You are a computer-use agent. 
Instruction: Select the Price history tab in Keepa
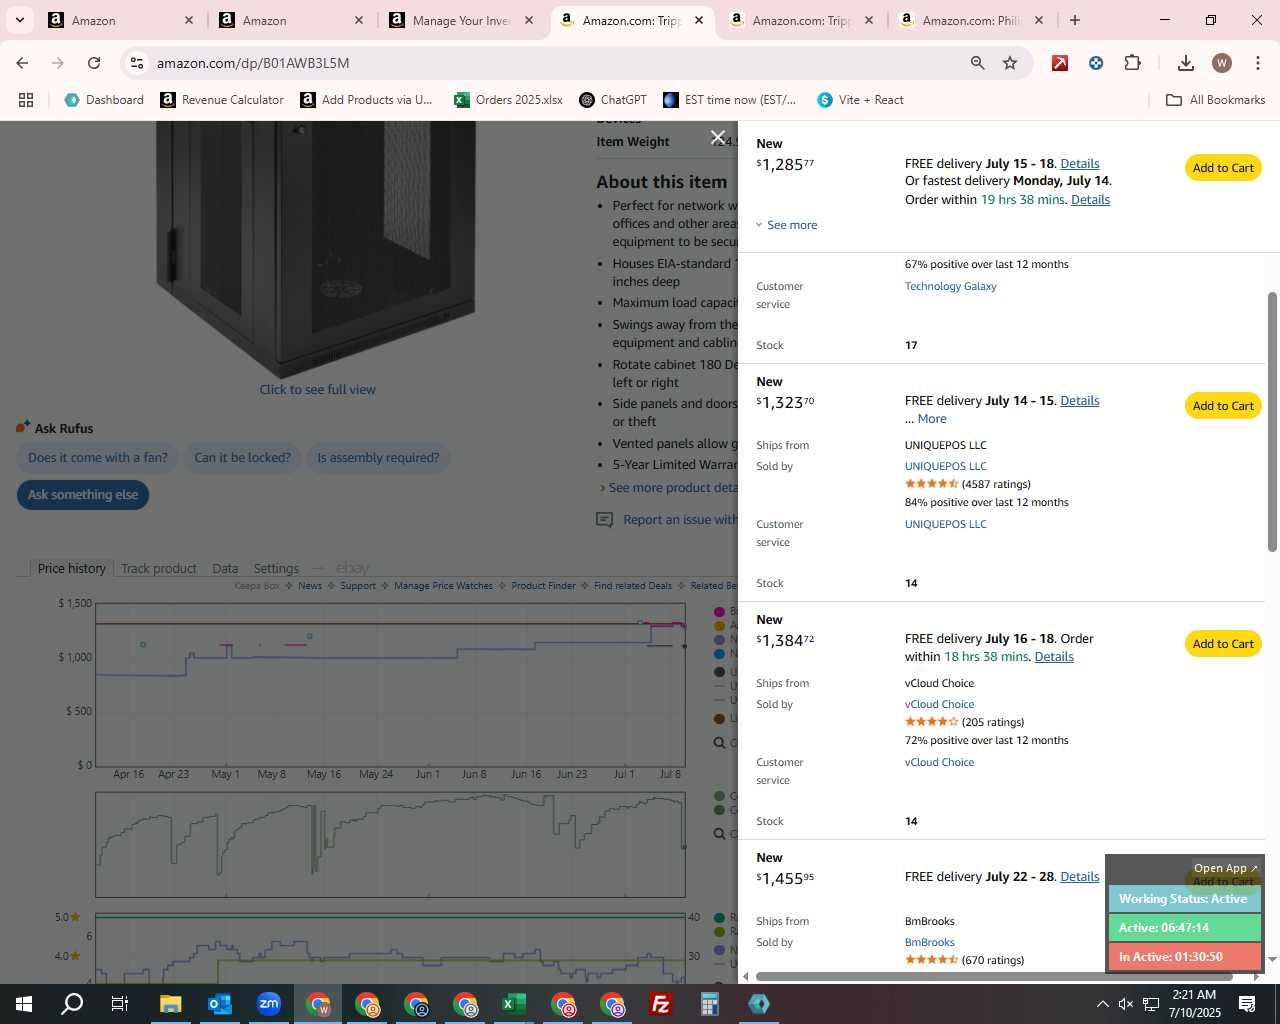pos(72,568)
